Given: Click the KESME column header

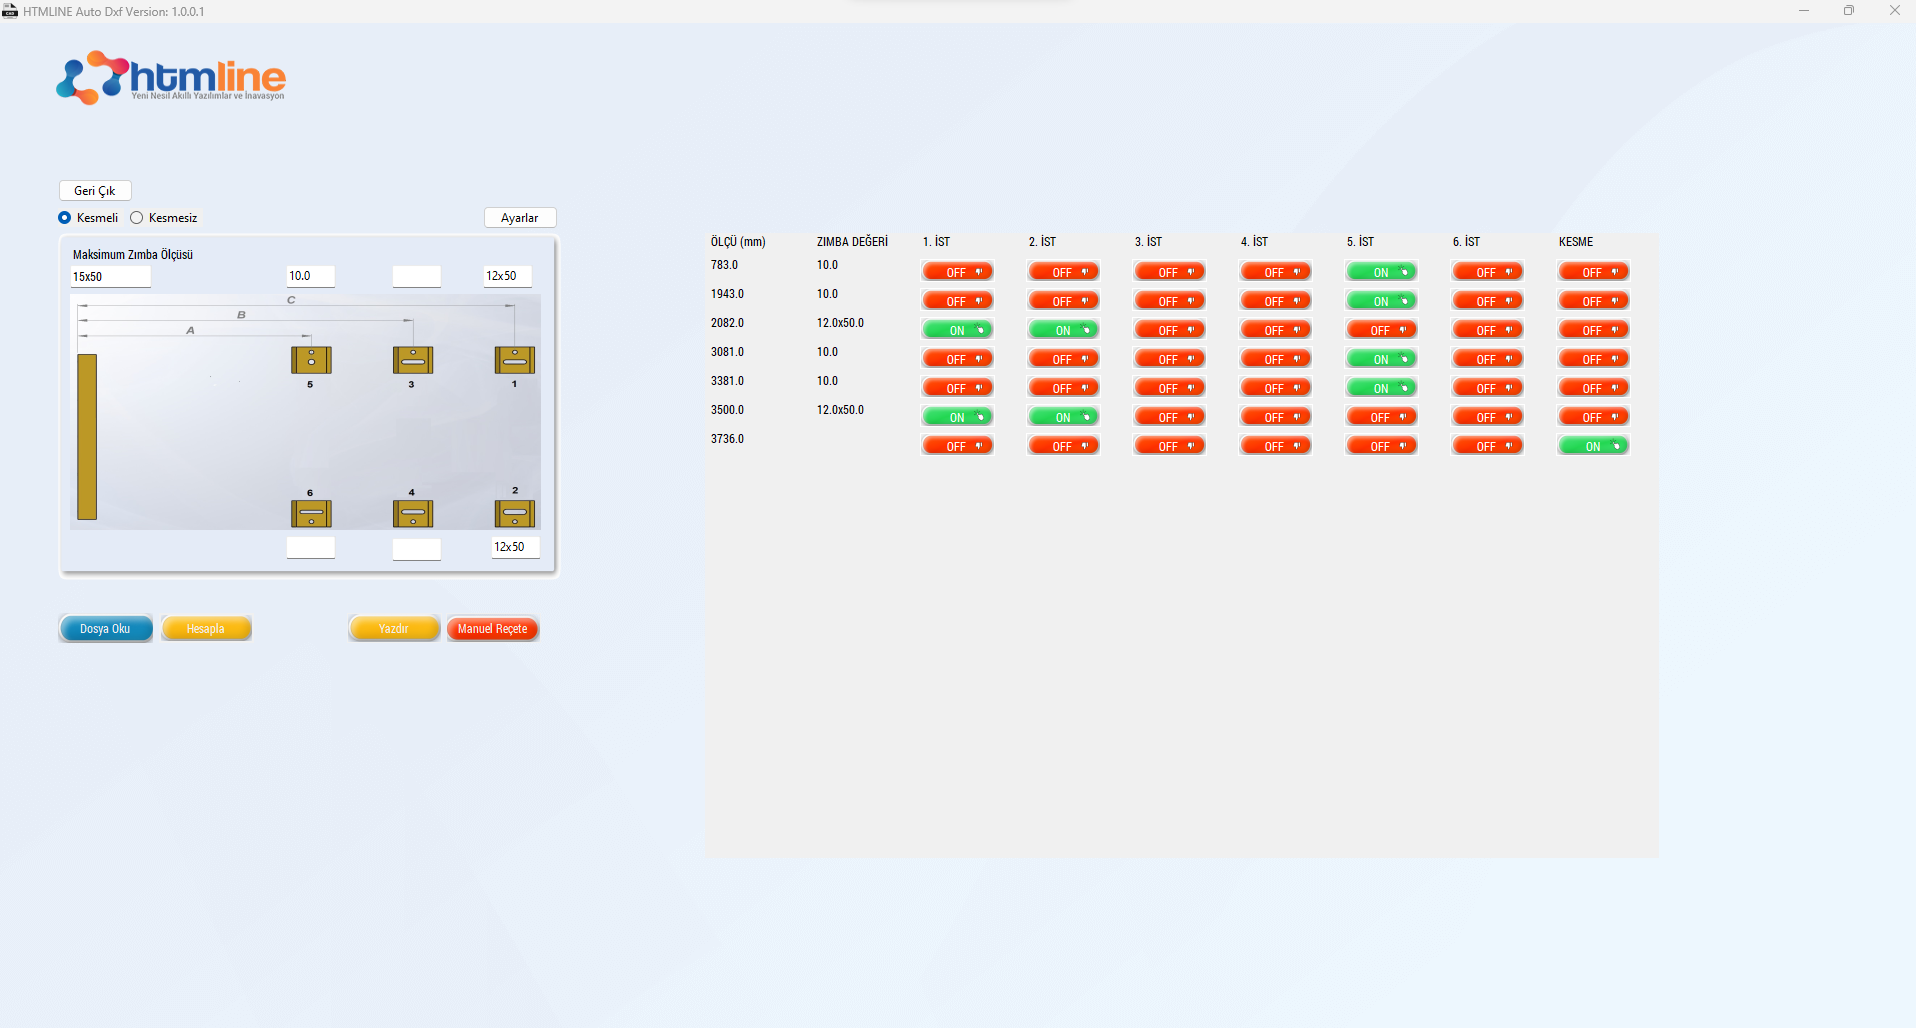Looking at the screenshot, I should pyautogui.click(x=1576, y=242).
